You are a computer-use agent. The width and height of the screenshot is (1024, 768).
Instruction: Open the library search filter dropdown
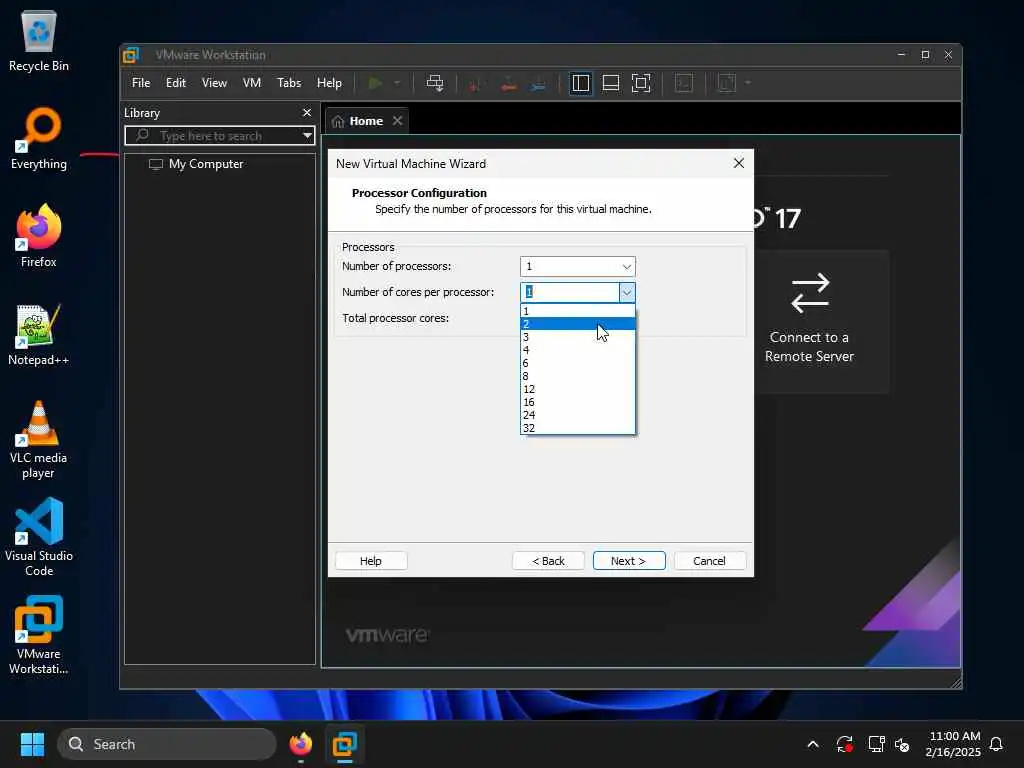click(x=307, y=135)
